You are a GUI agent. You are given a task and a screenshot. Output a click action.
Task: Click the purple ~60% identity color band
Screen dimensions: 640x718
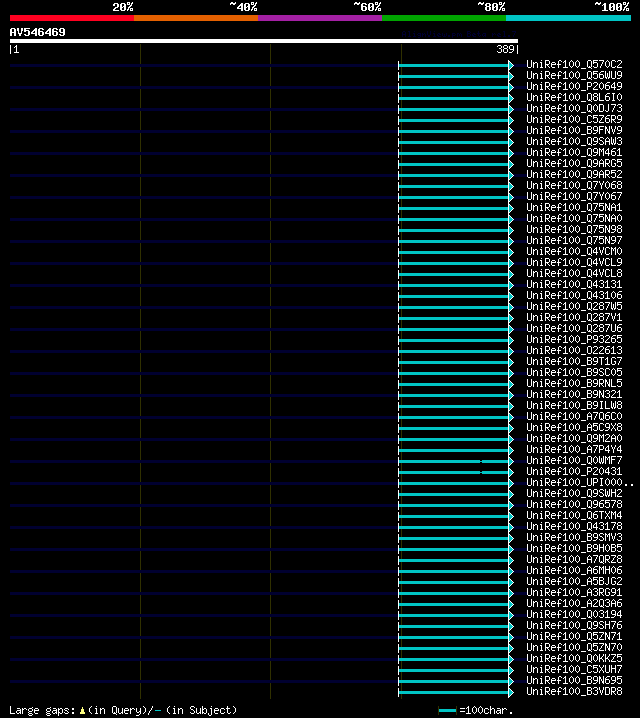point(320,18)
